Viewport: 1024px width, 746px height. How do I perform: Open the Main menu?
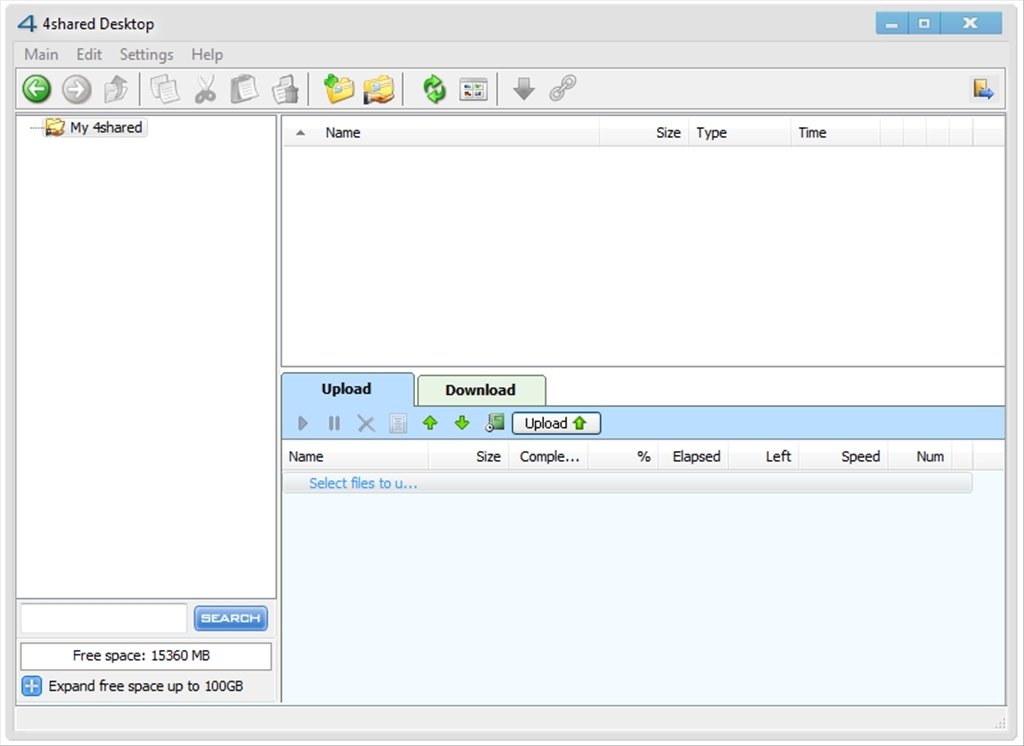[x=41, y=54]
